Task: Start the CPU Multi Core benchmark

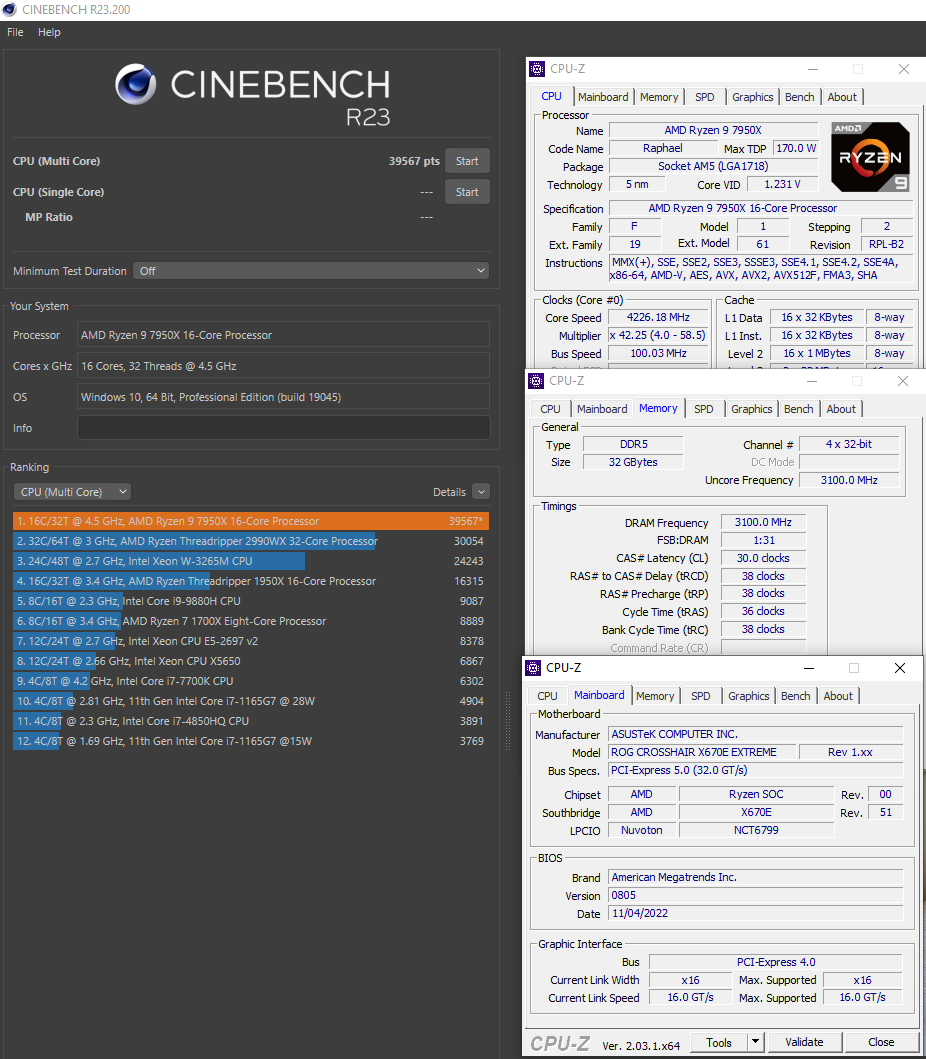Action: [467, 161]
